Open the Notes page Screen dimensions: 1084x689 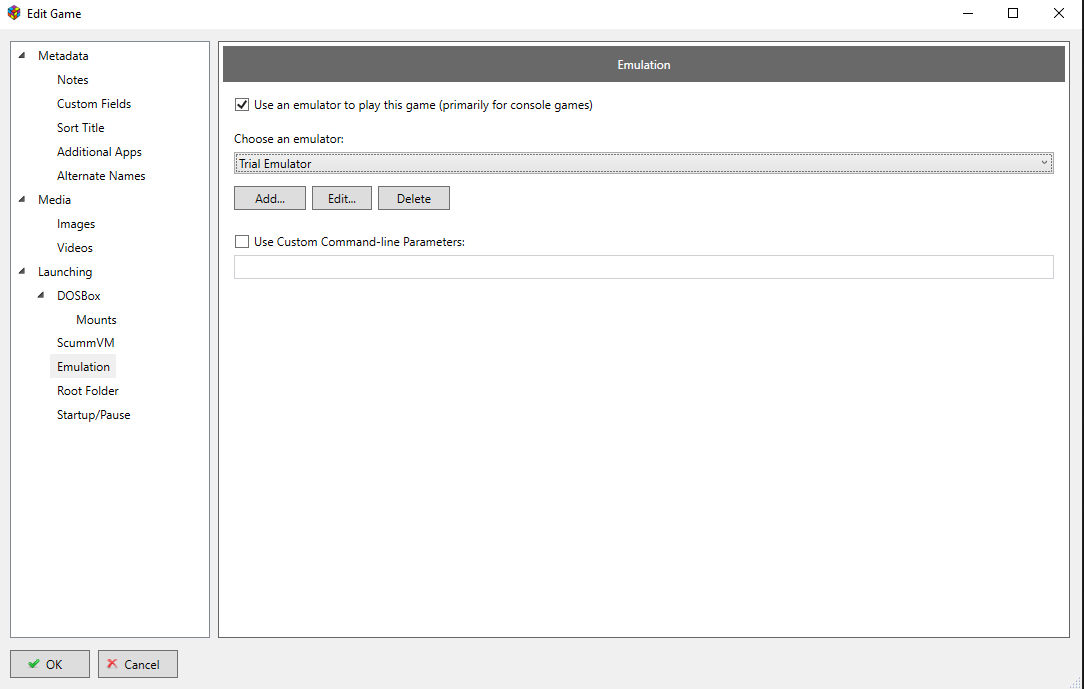coord(72,80)
